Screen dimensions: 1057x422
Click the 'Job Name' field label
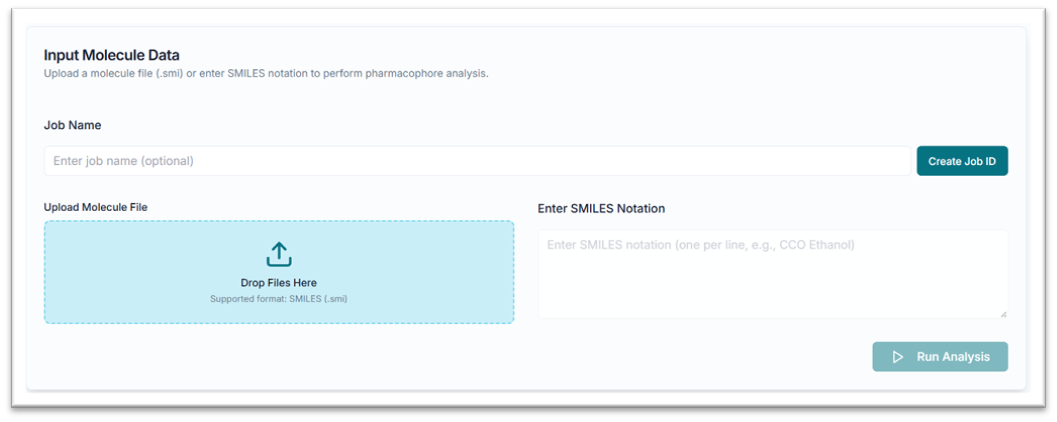(x=72, y=125)
